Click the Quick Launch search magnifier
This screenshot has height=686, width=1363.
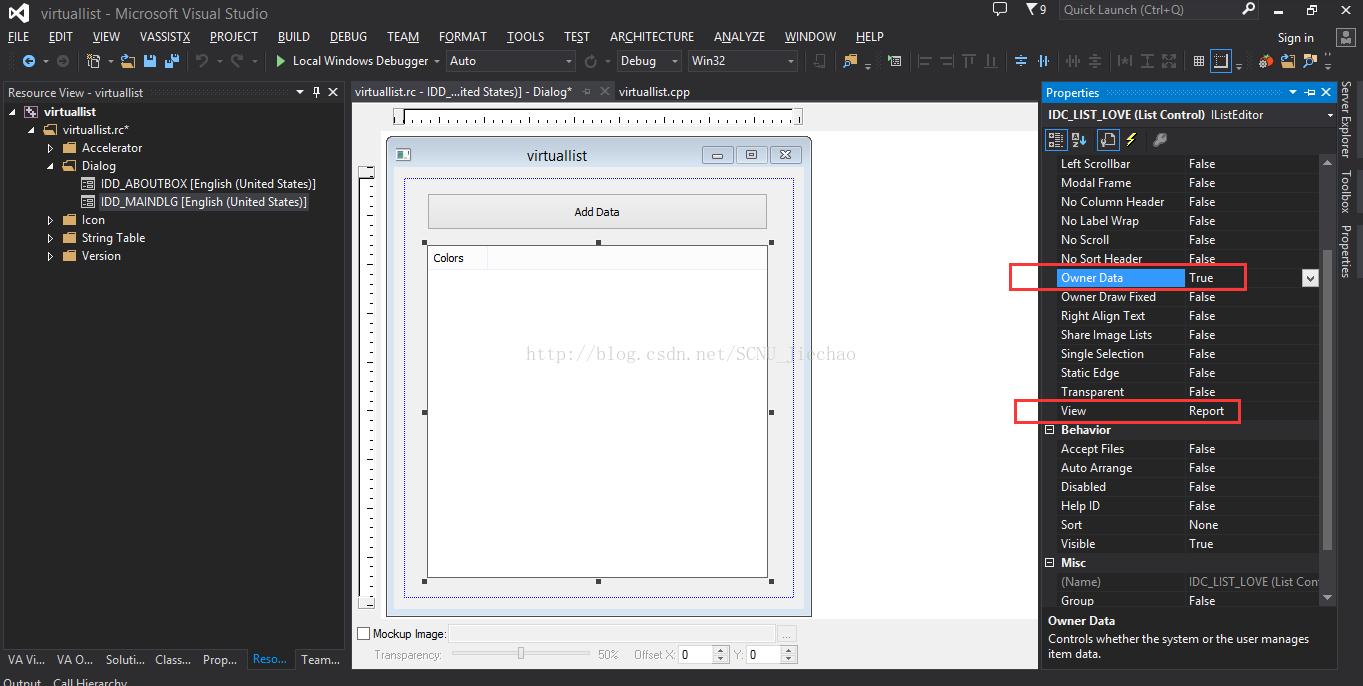pos(1248,9)
